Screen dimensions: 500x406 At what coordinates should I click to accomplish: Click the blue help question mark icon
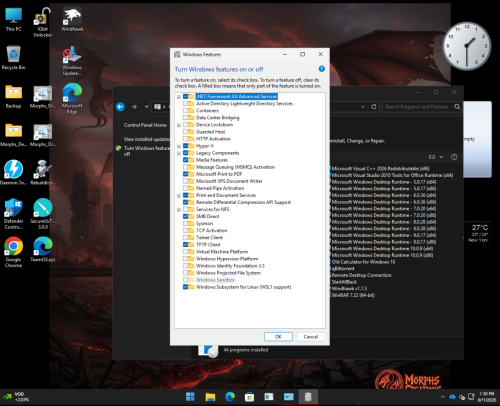pyautogui.click(x=322, y=69)
